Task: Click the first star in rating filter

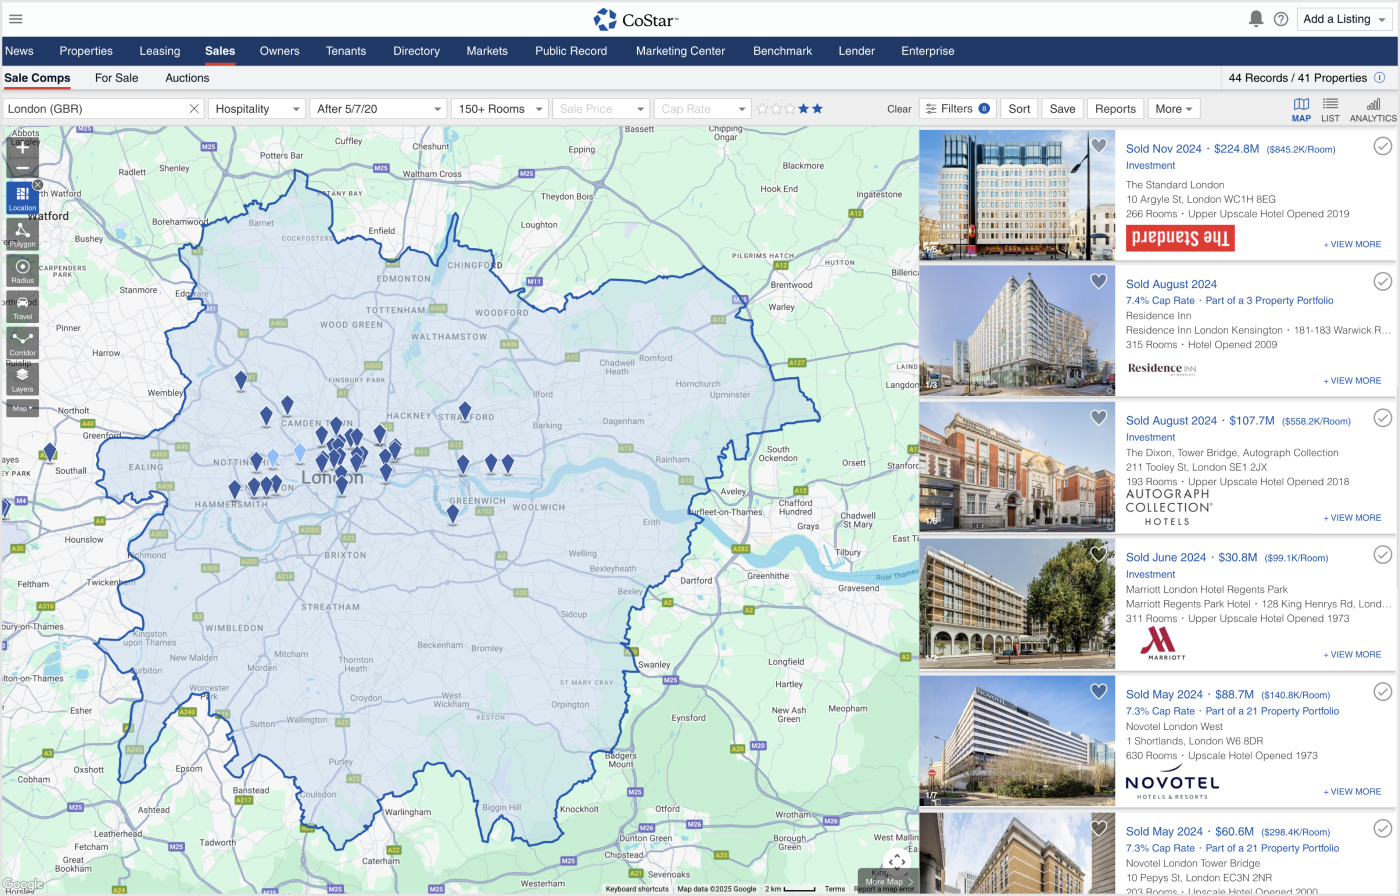Action: click(762, 109)
